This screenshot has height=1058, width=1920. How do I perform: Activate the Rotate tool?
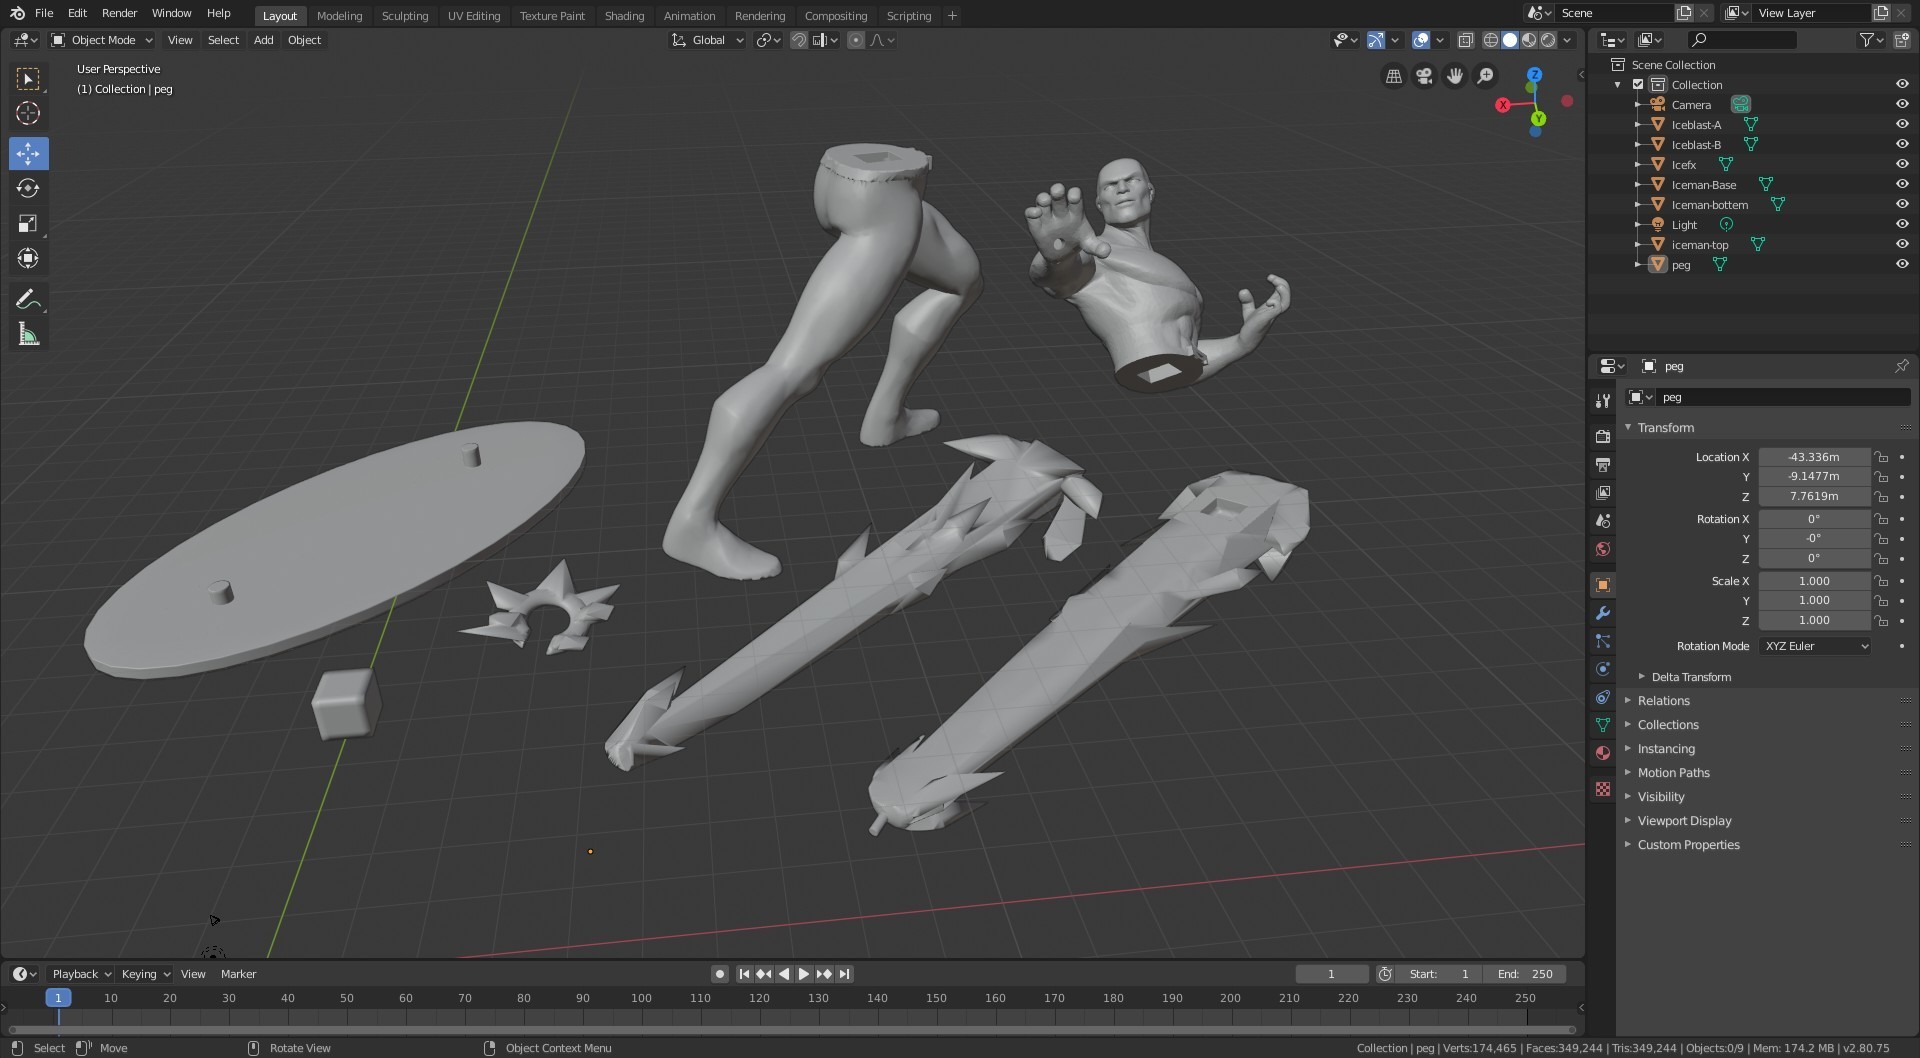tap(28, 189)
